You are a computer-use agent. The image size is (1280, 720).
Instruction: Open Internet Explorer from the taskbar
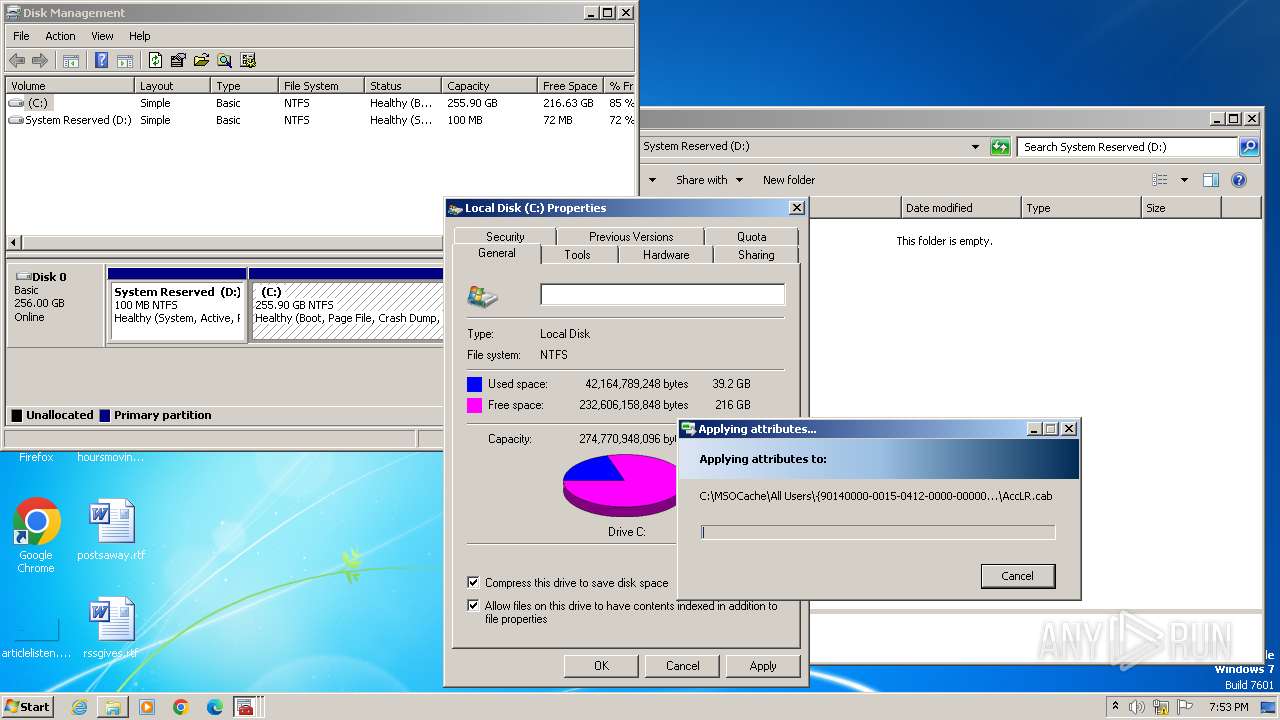coord(79,707)
